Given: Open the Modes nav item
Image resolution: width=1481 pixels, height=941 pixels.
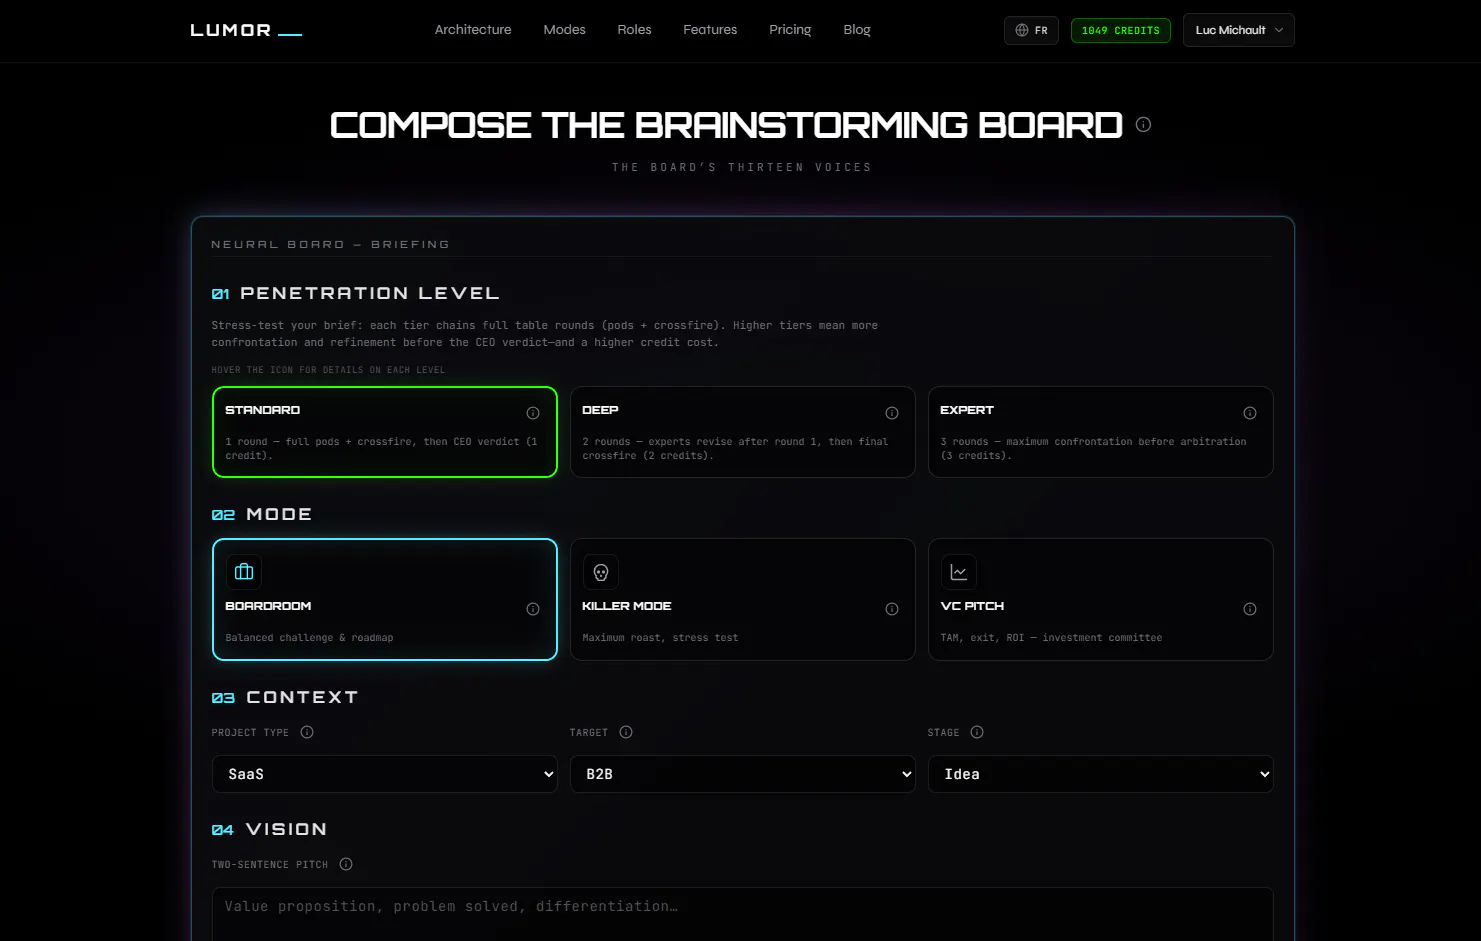Looking at the screenshot, I should 565,30.
